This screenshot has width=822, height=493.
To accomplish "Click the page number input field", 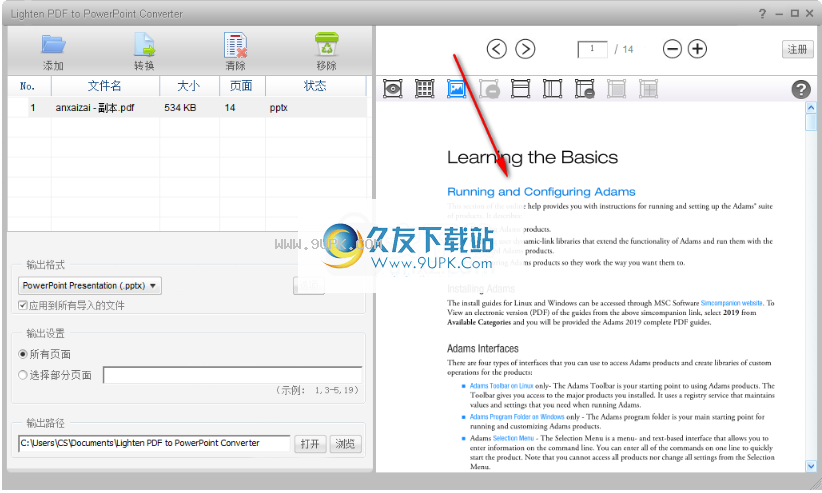I will pyautogui.click(x=592, y=49).
